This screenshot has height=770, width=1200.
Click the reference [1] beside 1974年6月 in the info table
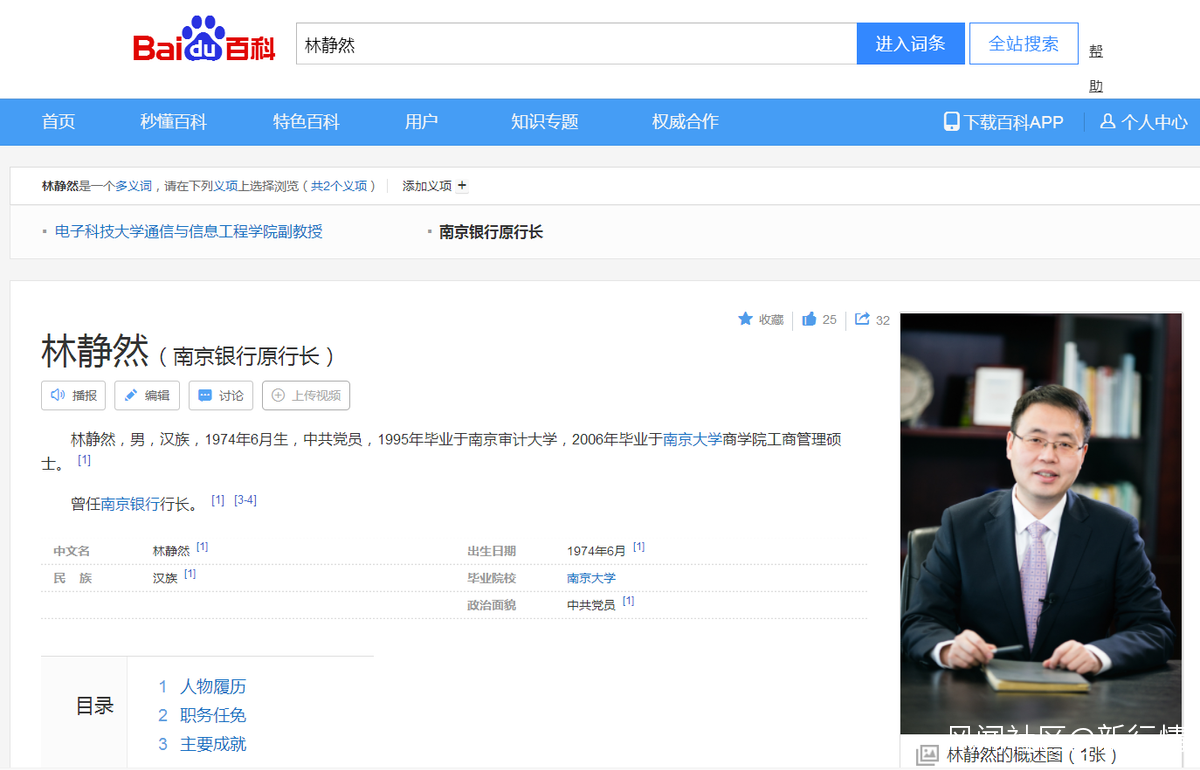[x=638, y=547]
